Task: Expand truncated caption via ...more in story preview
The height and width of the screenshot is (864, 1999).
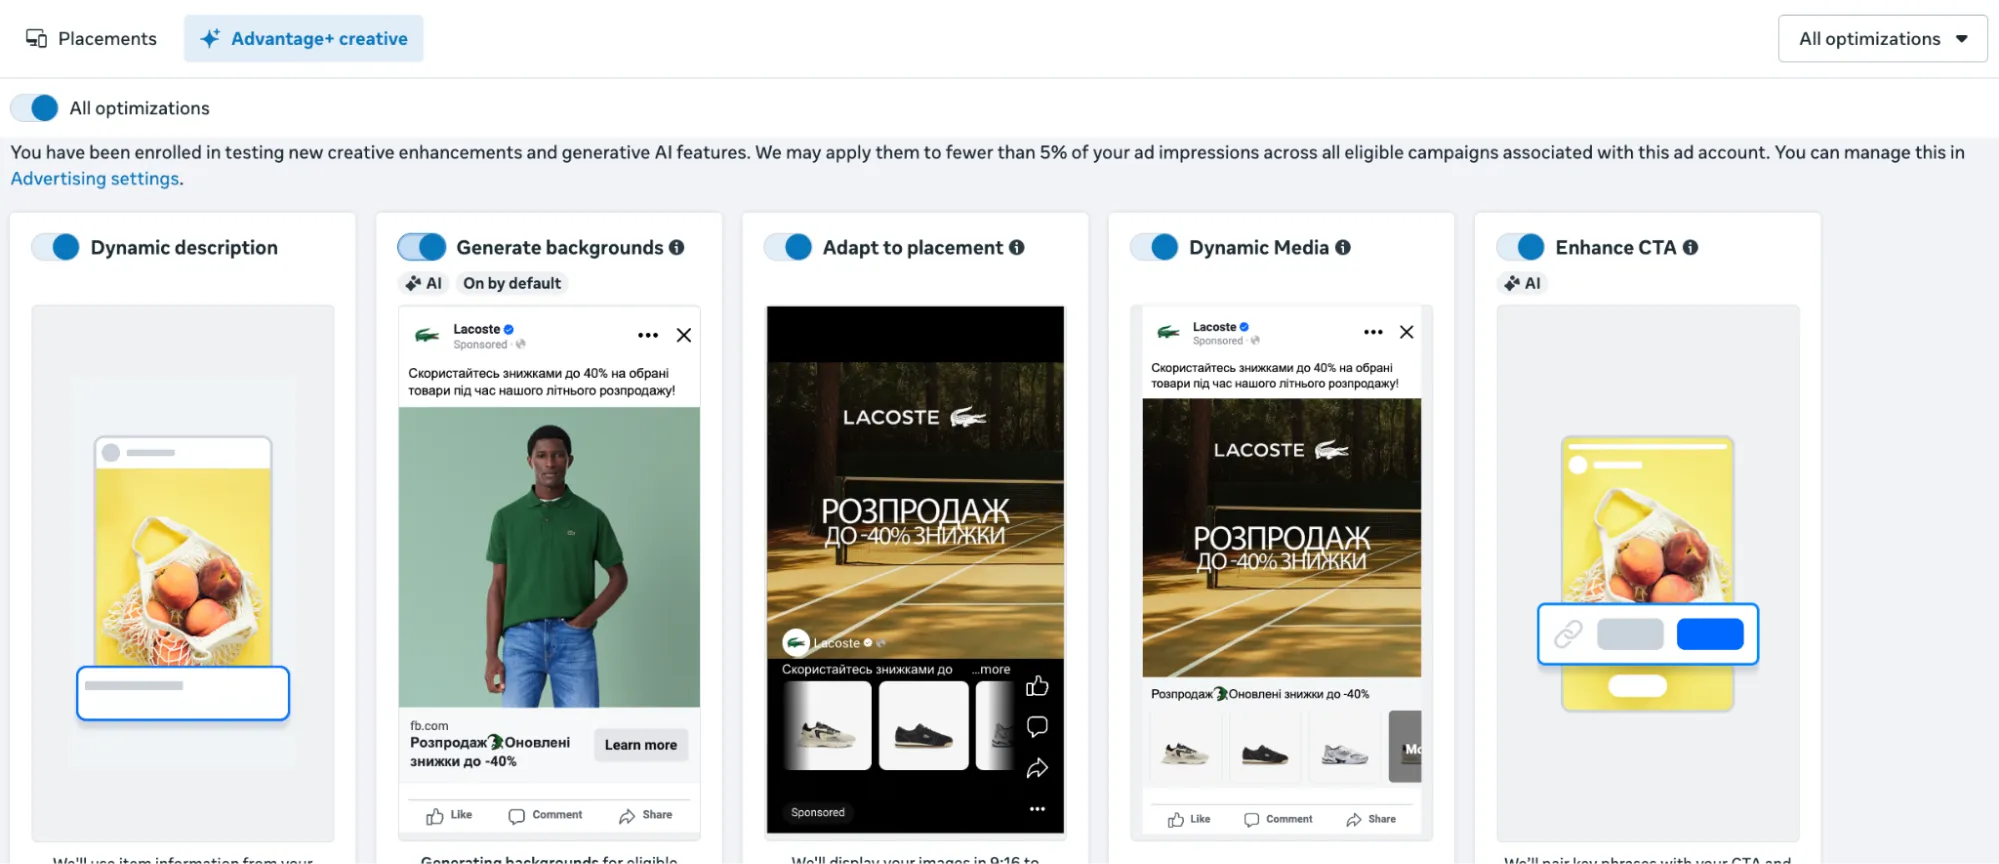Action: pyautogui.click(x=991, y=669)
